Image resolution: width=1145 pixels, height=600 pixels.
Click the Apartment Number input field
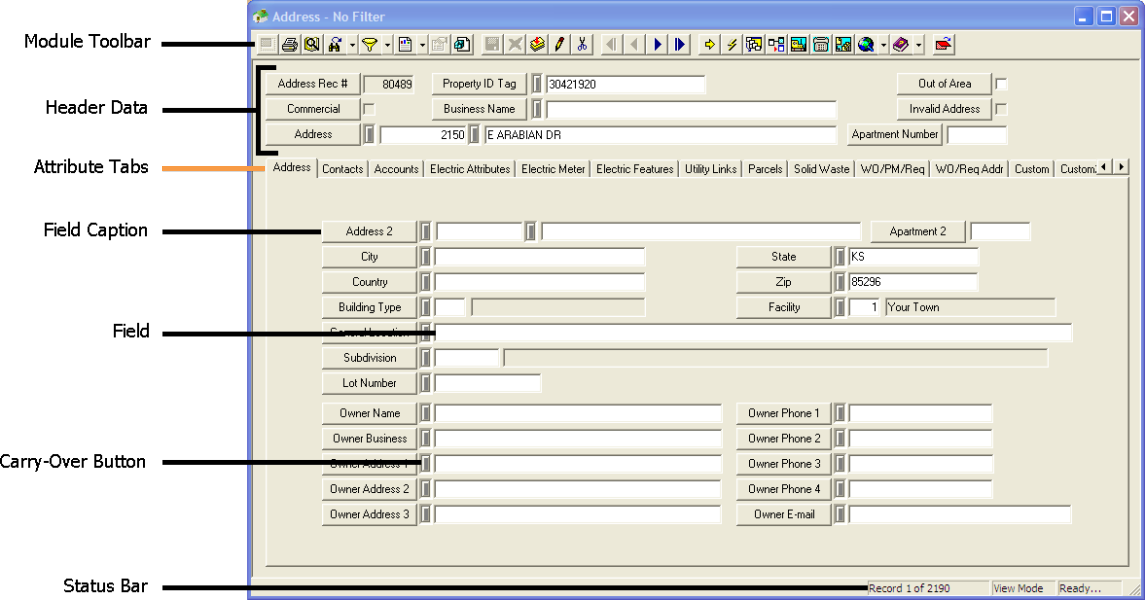[x=977, y=135]
